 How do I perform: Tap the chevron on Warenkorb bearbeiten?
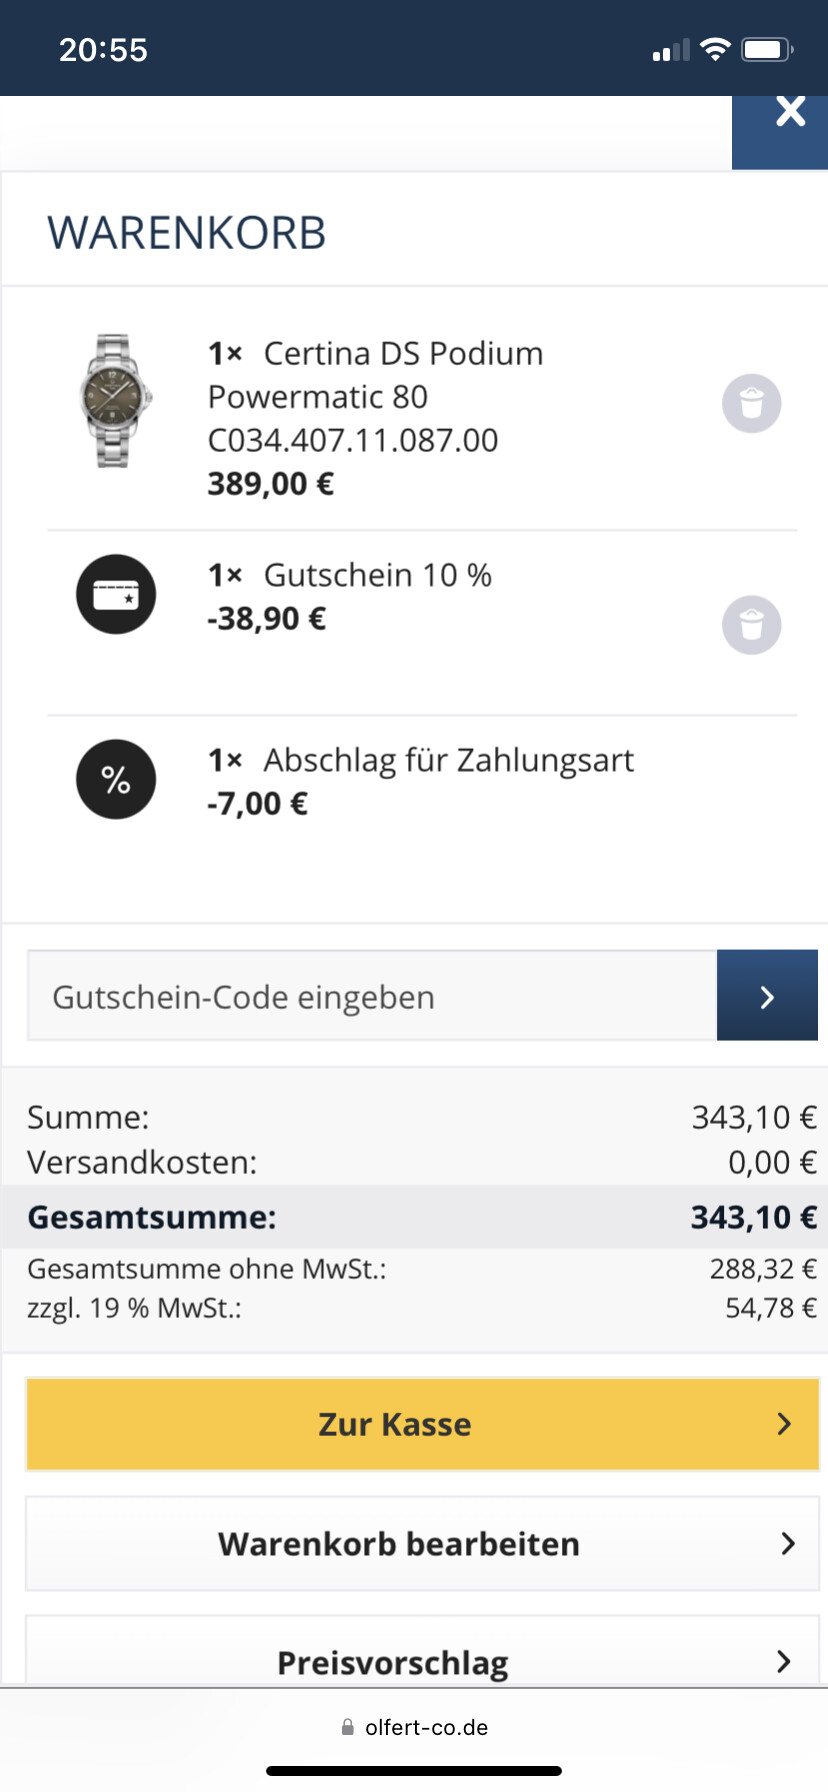click(788, 1544)
